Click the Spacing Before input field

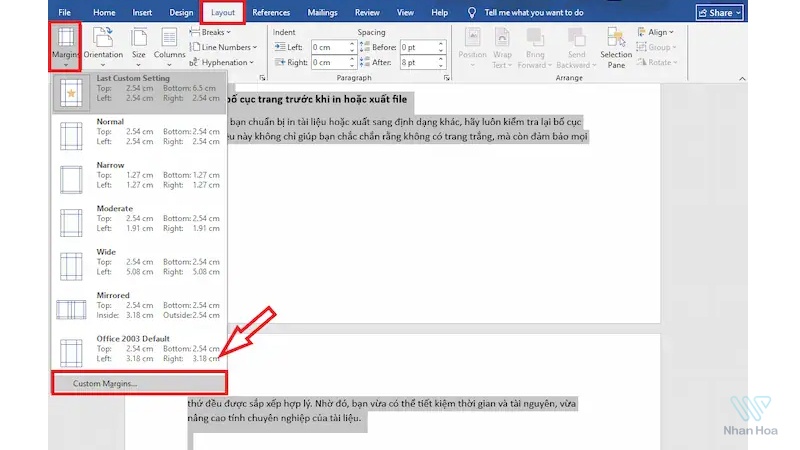418,47
